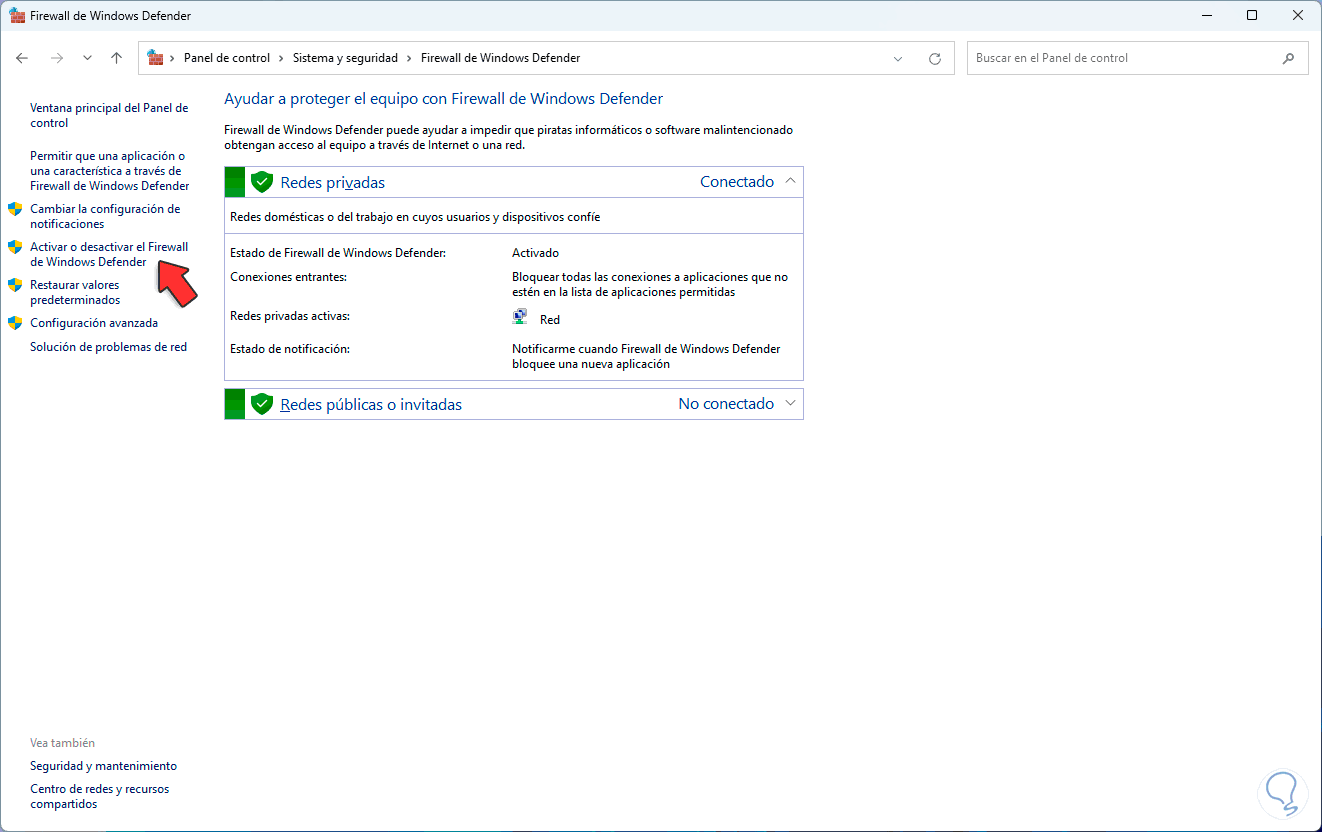Open 'Cambiar la configuración de notificaciones'
The height and width of the screenshot is (832, 1322).
[x=105, y=217]
